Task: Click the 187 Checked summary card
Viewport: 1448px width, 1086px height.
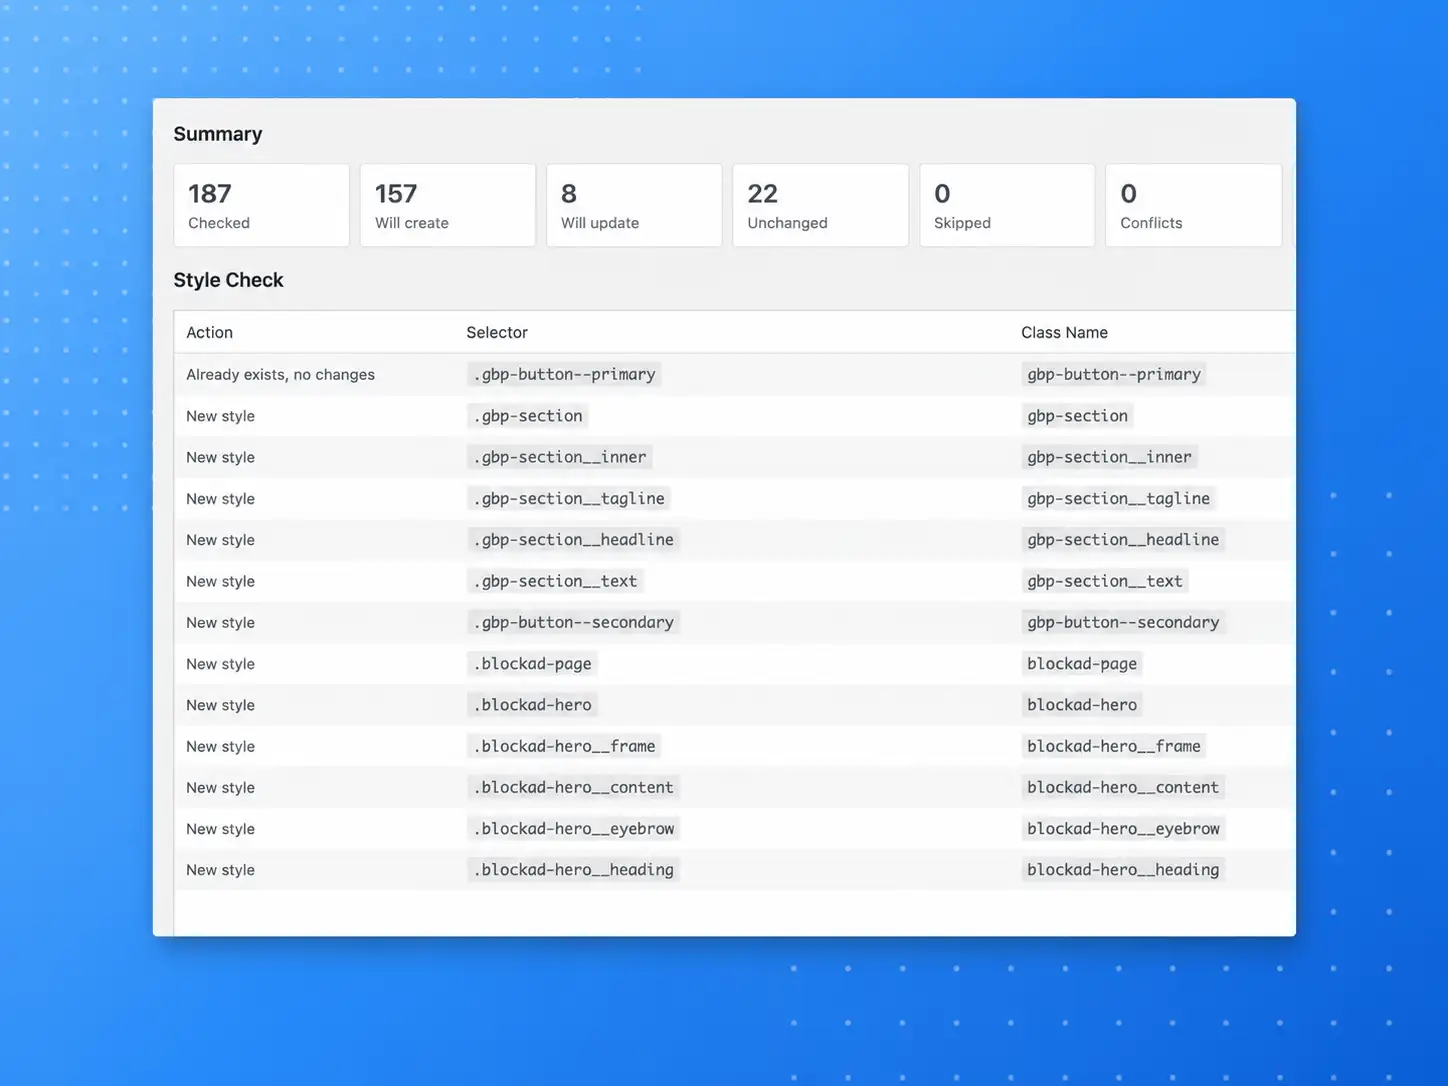Action: [261, 205]
